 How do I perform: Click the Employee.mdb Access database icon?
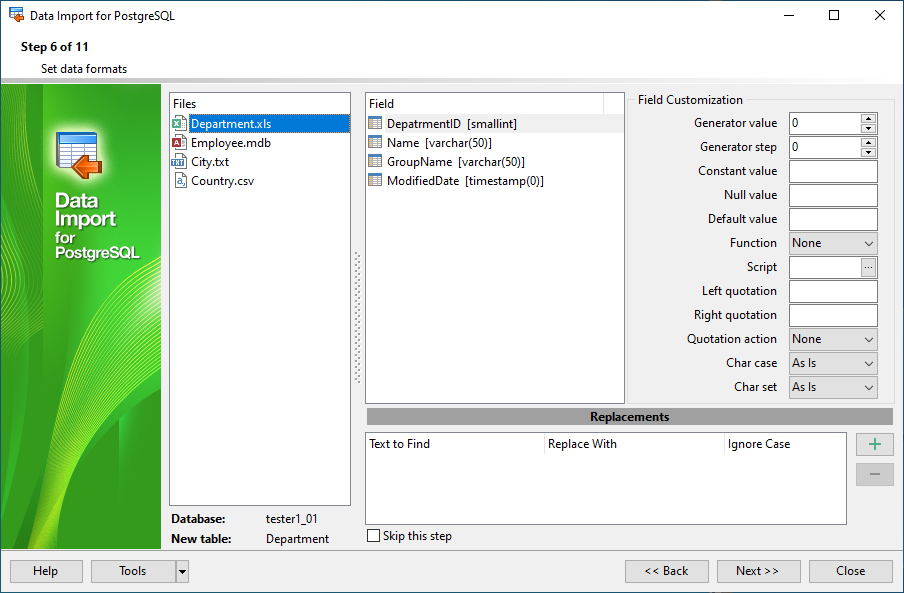click(x=179, y=142)
